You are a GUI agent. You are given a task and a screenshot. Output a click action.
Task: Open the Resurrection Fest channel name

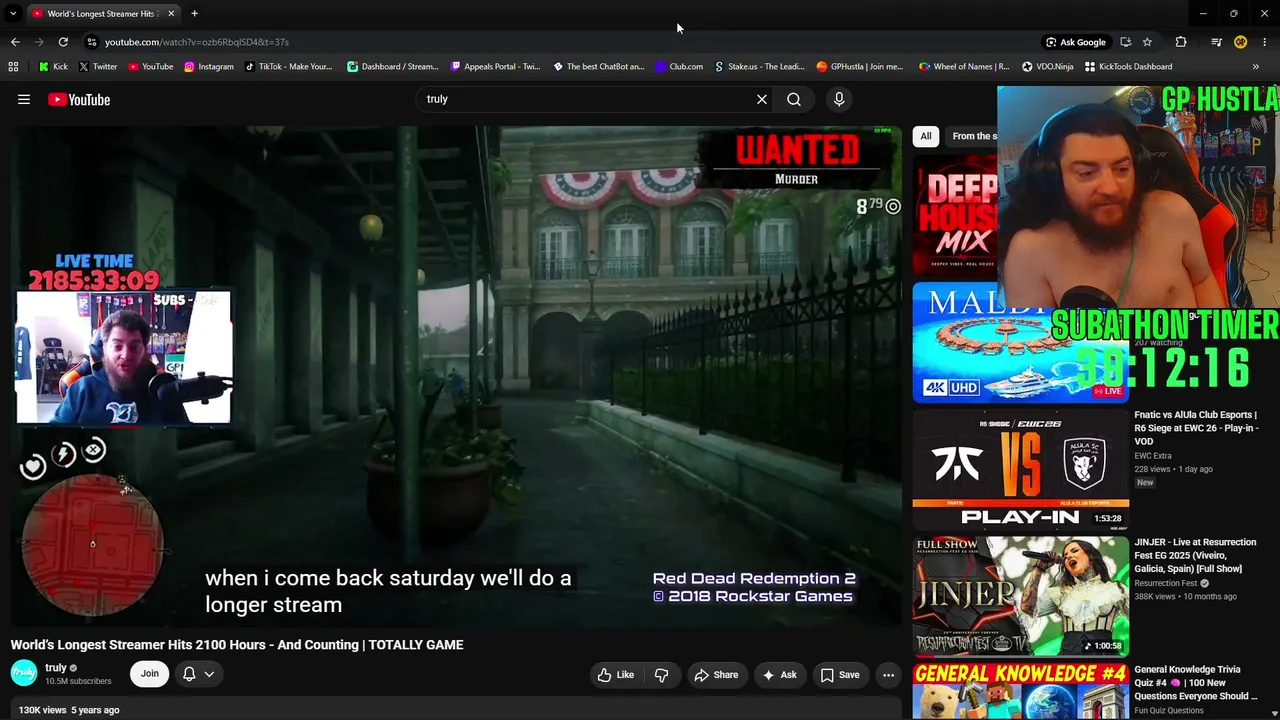1165,583
